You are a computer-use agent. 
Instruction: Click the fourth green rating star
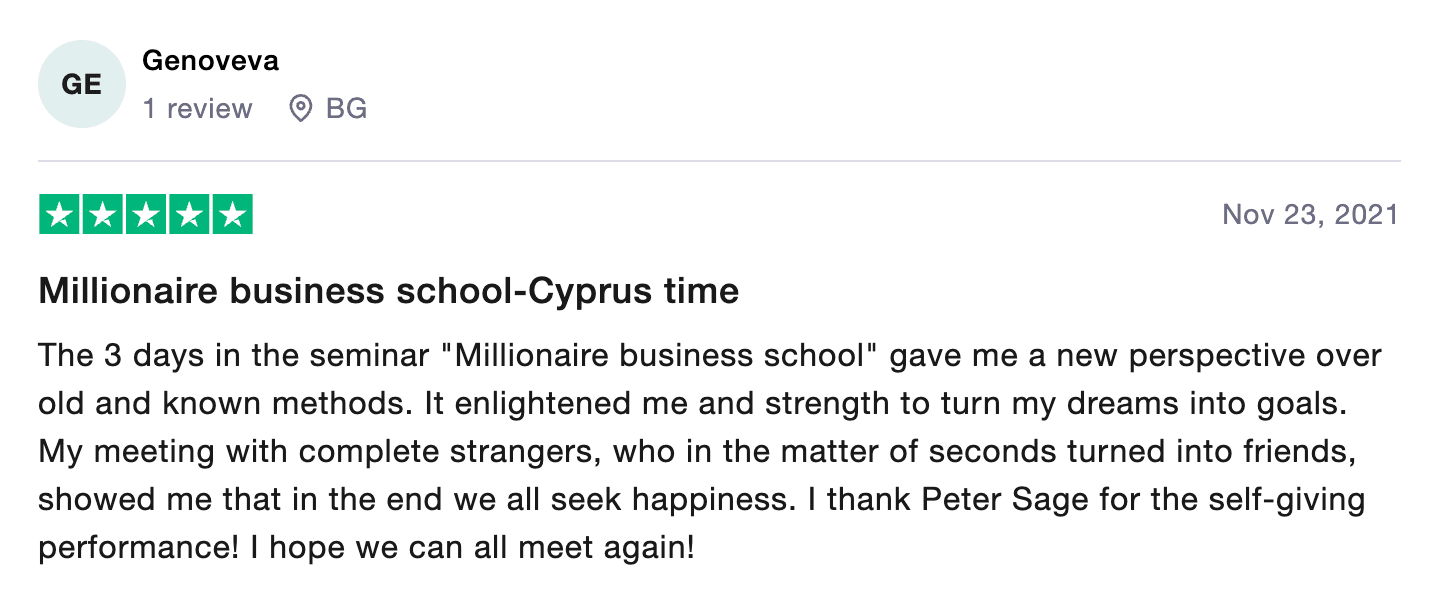pyautogui.click(x=189, y=215)
